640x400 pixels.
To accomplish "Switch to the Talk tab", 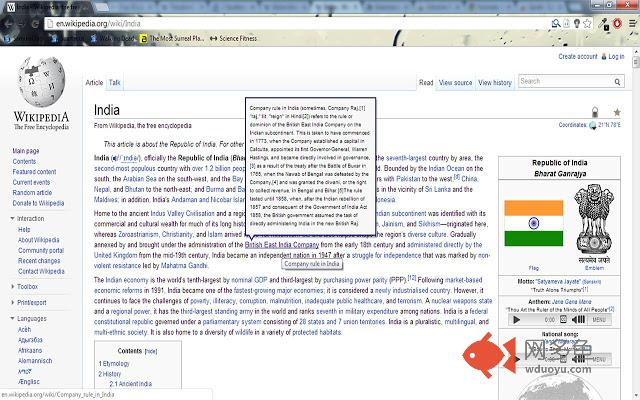I will [115, 82].
